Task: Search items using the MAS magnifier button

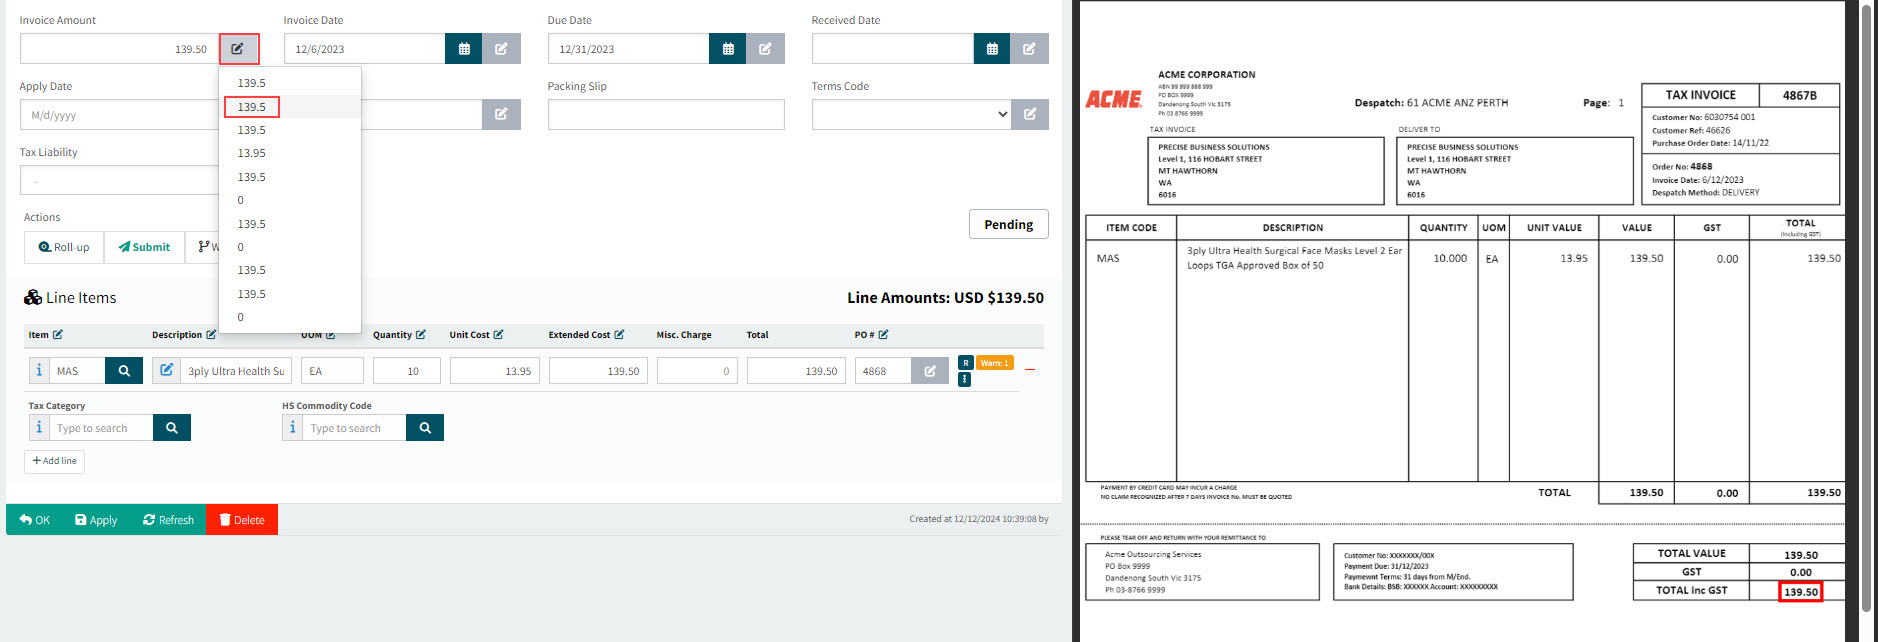Action: tap(124, 371)
